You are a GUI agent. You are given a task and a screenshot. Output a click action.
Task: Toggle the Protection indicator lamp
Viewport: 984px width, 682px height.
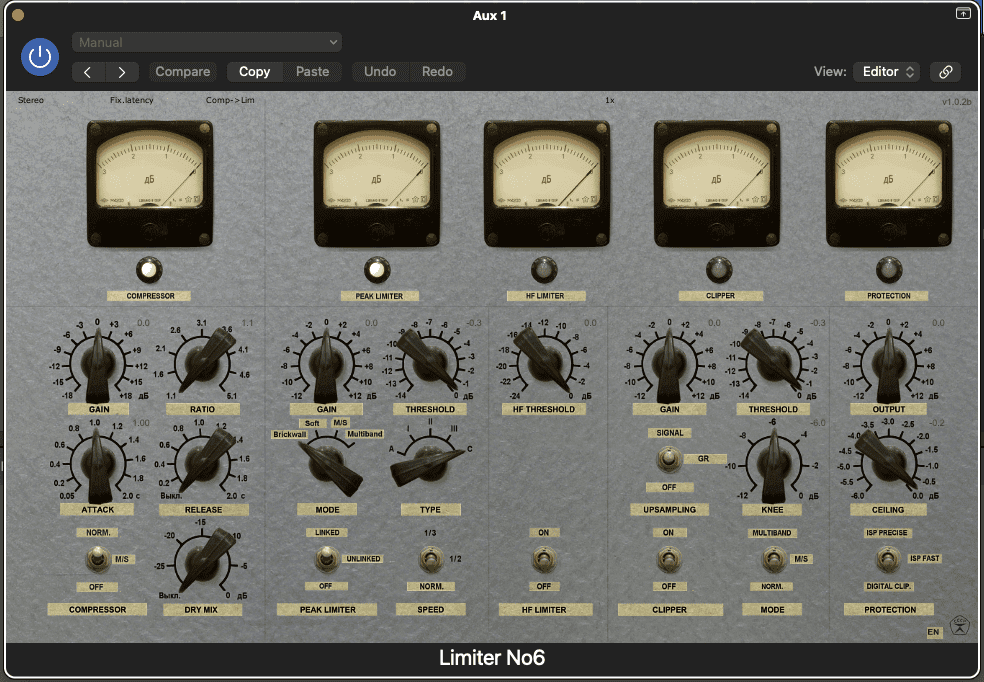(x=889, y=270)
